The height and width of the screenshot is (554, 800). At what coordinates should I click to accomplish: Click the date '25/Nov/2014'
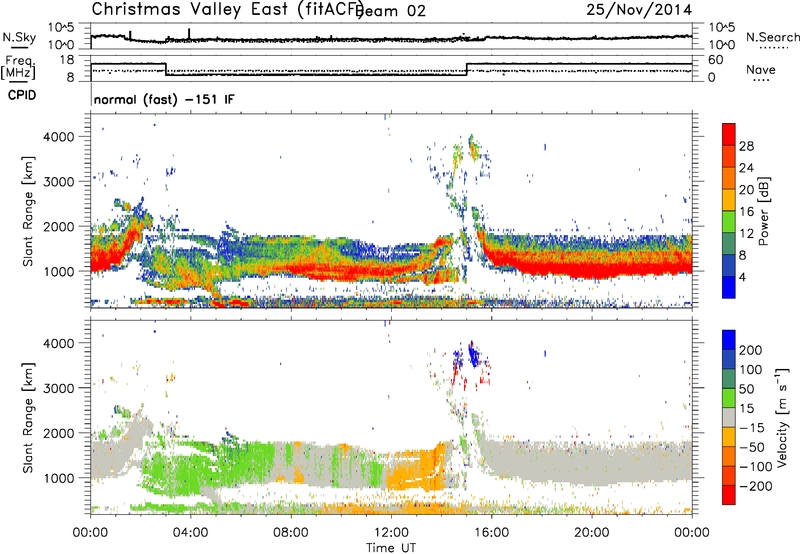[x=639, y=9]
